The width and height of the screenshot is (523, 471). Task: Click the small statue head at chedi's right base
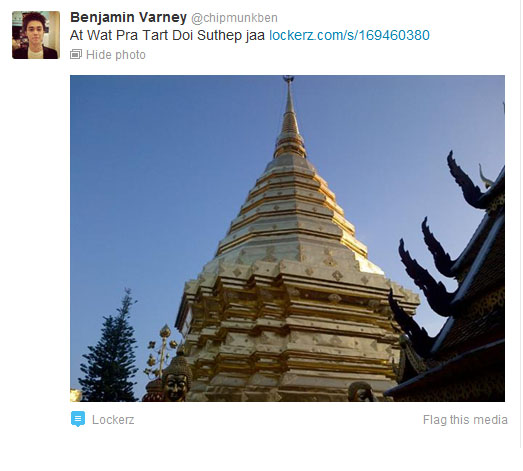click(362, 392)
